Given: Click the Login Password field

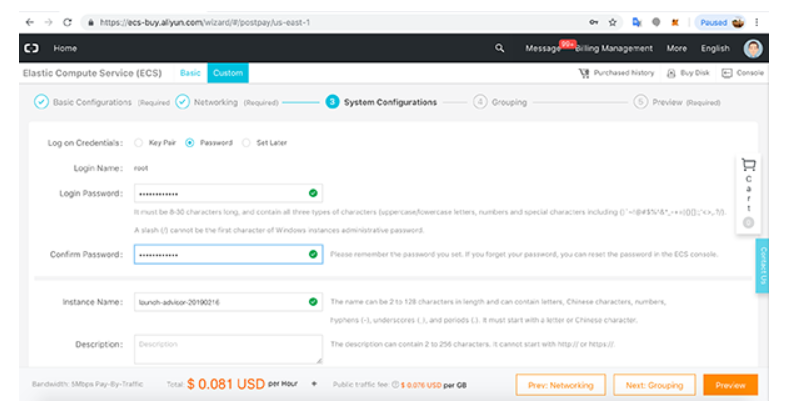Looking at the screenshot, I should (x=228, y=193).
